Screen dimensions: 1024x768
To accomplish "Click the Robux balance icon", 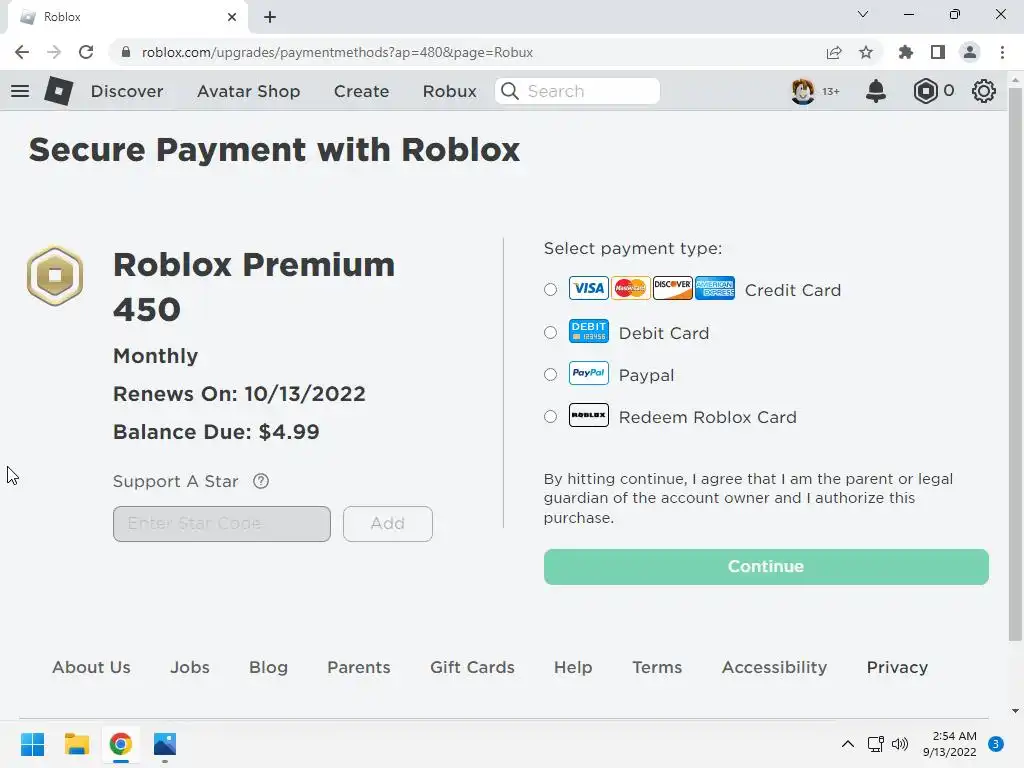I will coord(925,91).
